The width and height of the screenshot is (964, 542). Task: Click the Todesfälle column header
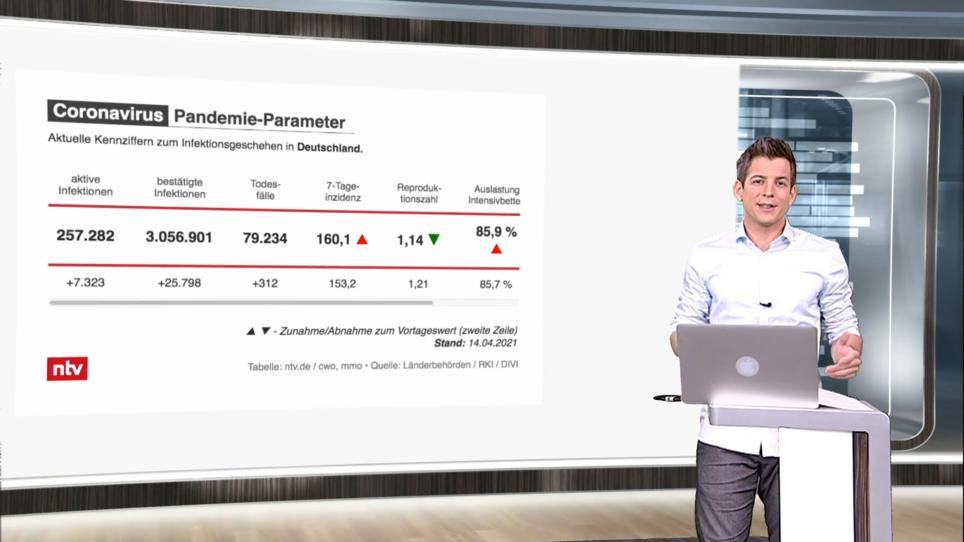[265, 190]
